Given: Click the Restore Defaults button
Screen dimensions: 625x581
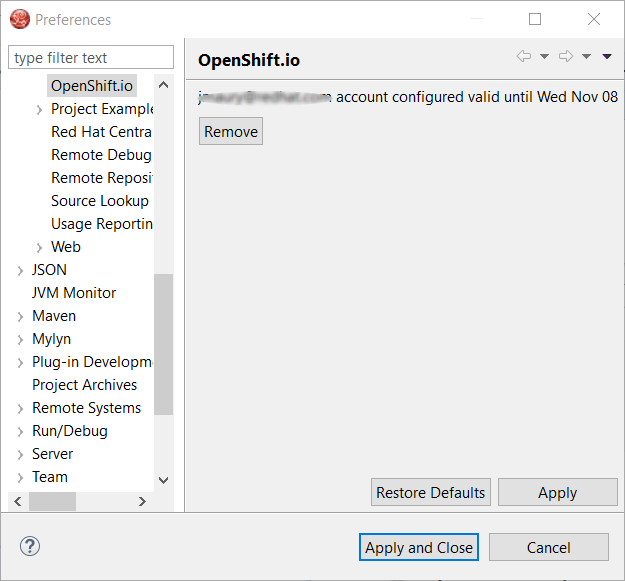Looking at the screenshot, I should point(430,492).
